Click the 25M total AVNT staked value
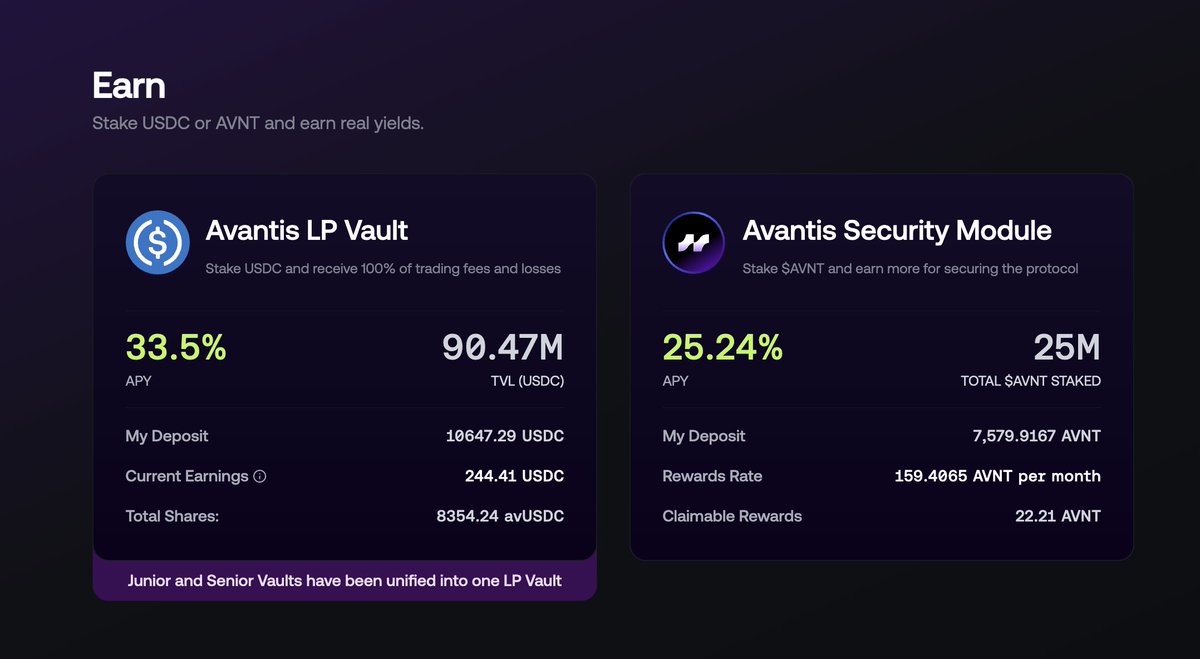Image resolution: width=1200 pixels, height=659 pixels. (x=1066, y=347)
